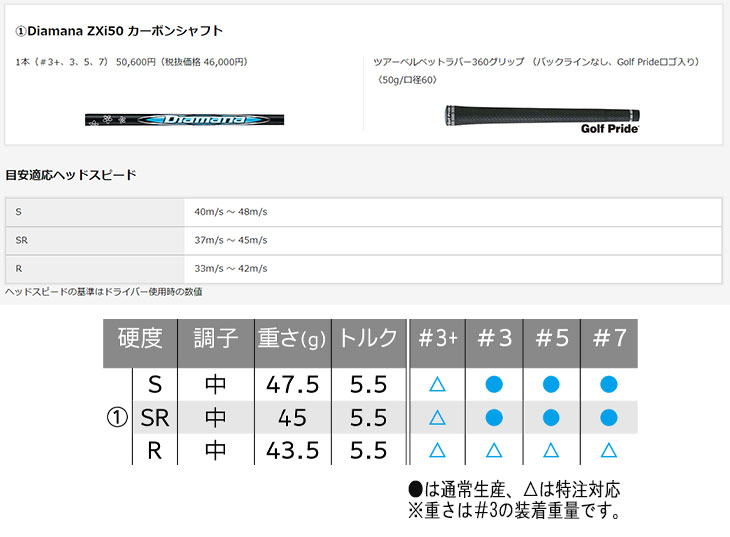
Task: Click the Golf Pride grip image
Action: pyautogui.click(x=542, y=119)
